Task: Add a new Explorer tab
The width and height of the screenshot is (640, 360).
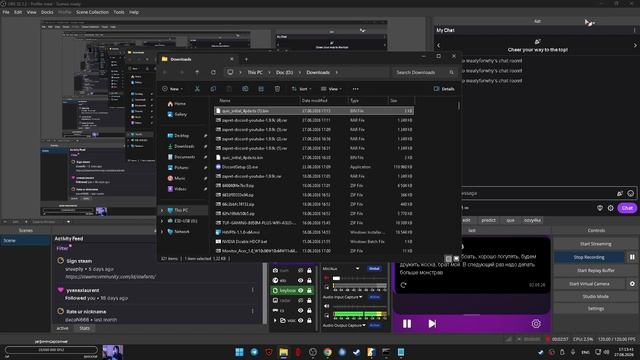Action: [246, 59]
